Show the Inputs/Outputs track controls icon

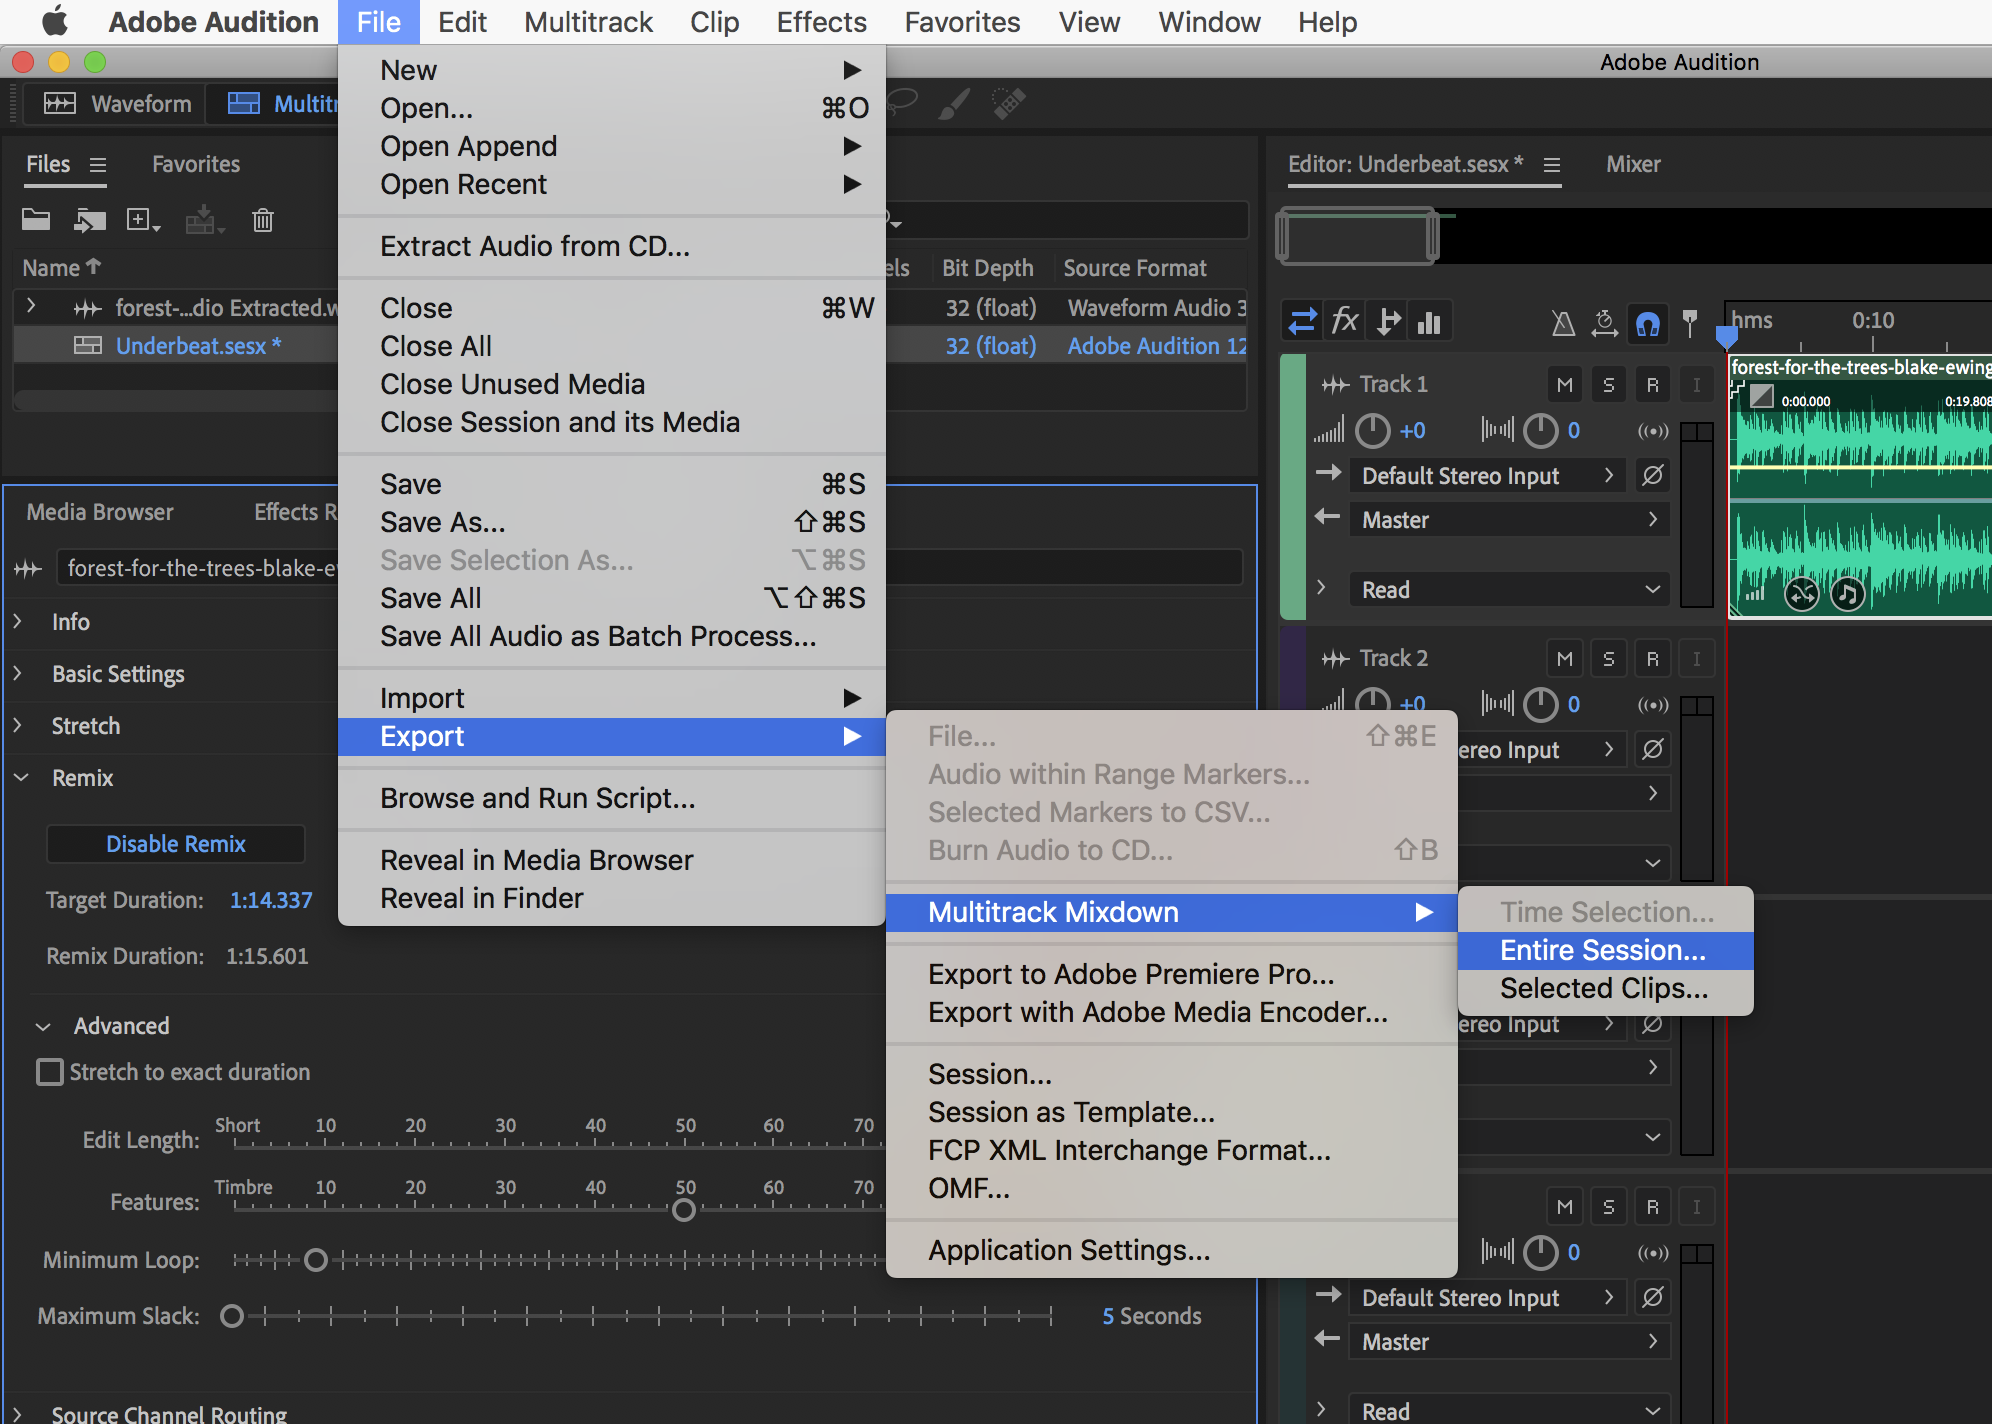point(1302,322)
